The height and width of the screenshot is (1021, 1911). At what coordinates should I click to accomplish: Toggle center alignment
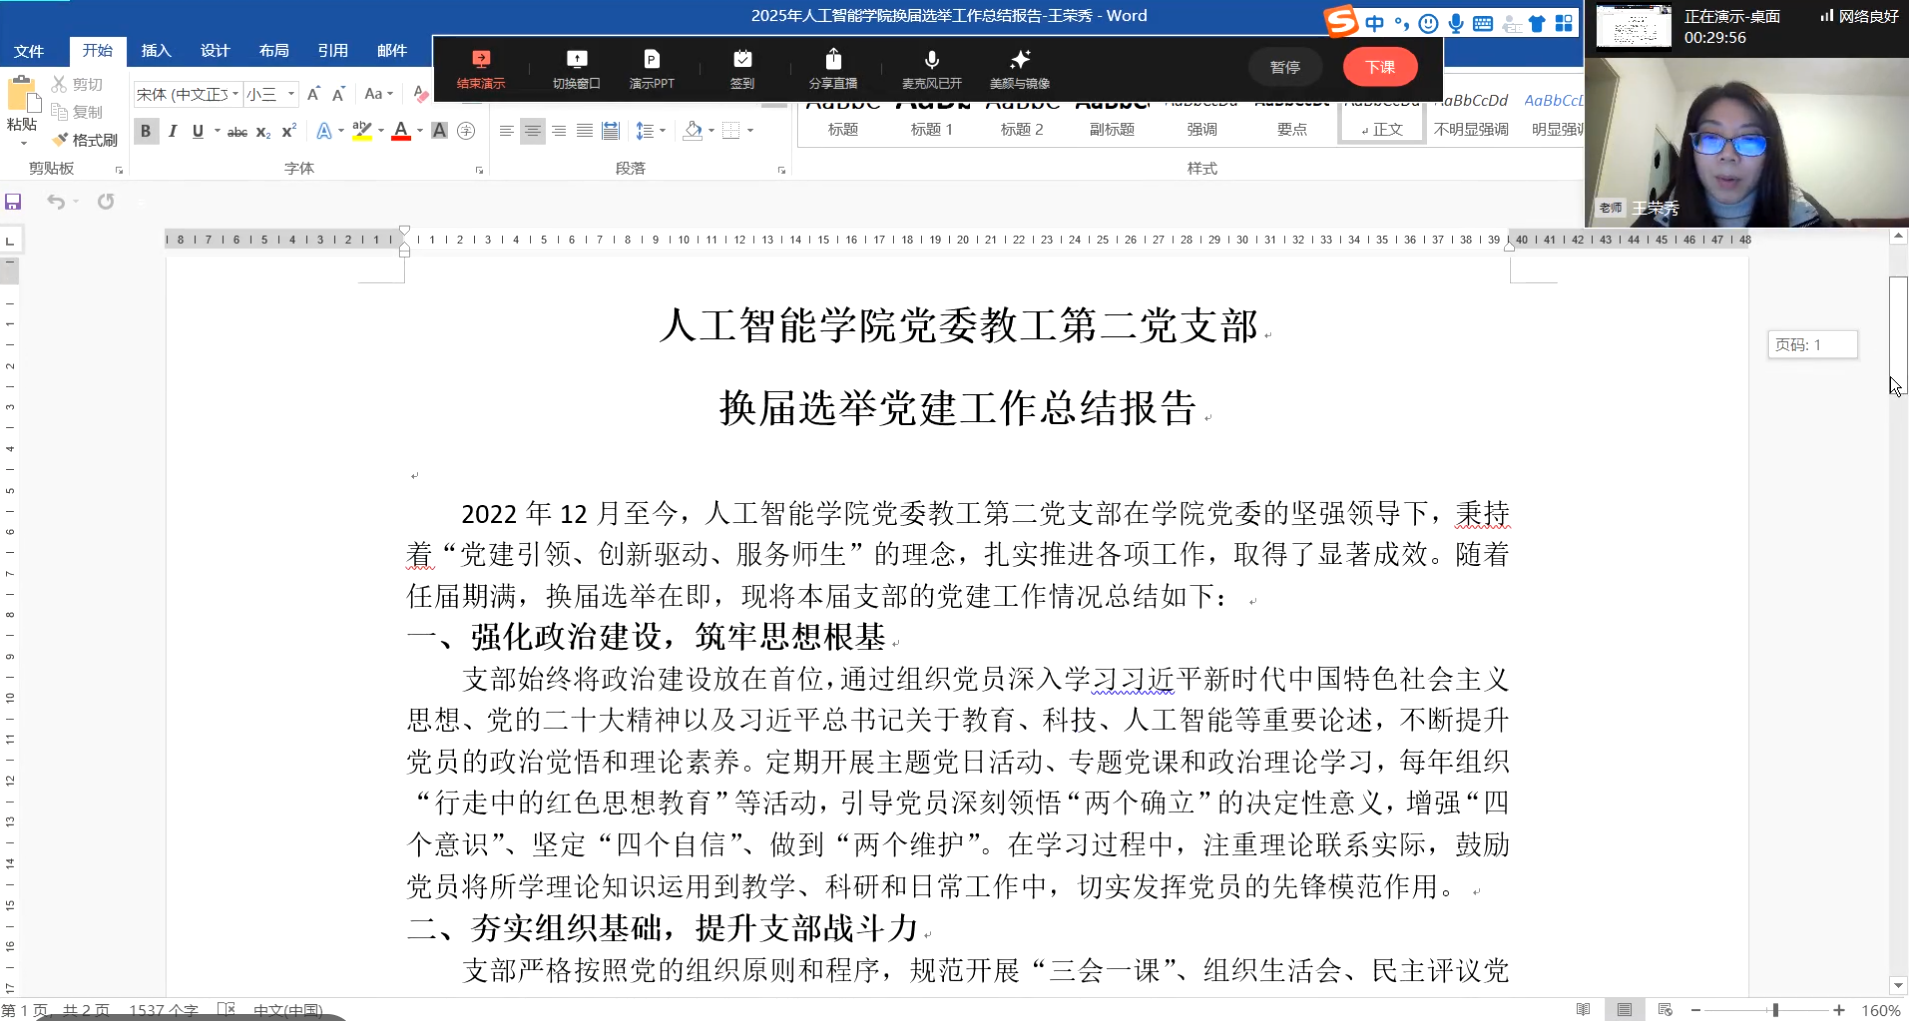[532, 131]
